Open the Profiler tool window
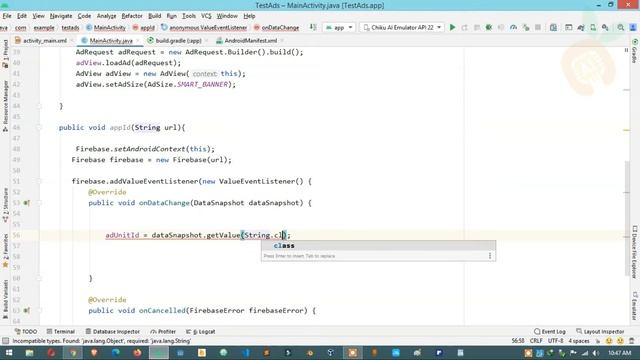 point(163,331)
